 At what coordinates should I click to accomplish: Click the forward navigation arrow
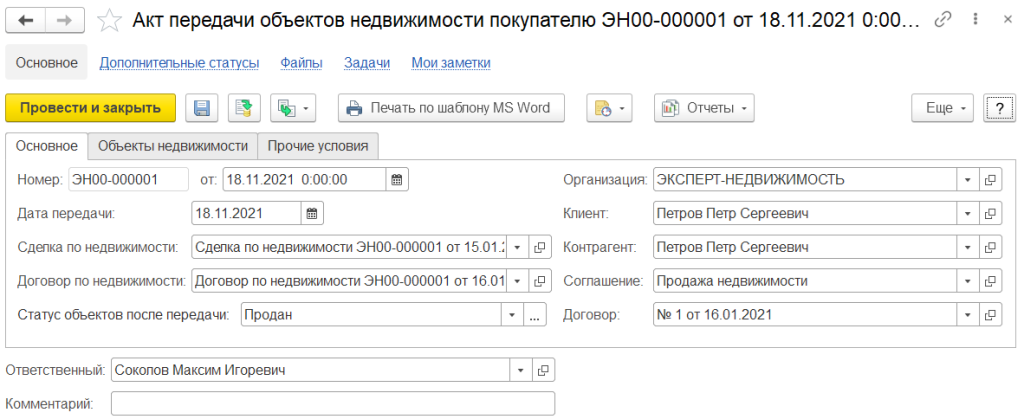pos(64,21)
